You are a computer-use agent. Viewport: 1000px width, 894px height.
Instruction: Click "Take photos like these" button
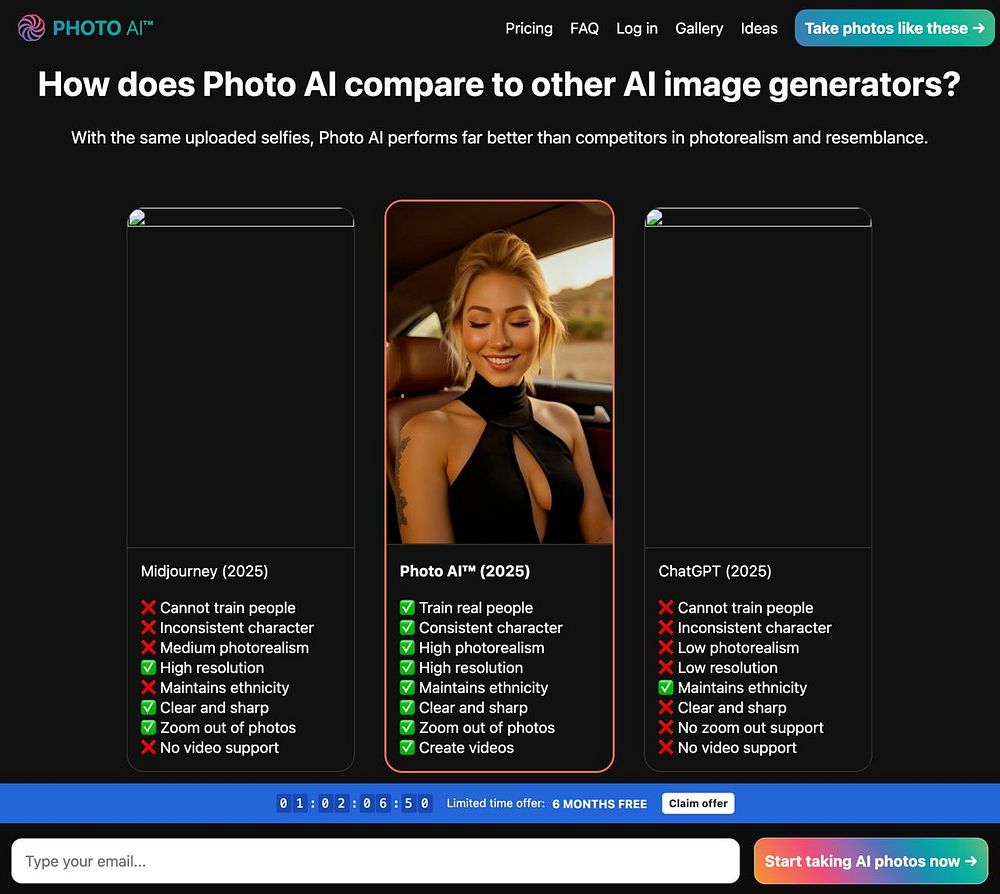(894, 28)
